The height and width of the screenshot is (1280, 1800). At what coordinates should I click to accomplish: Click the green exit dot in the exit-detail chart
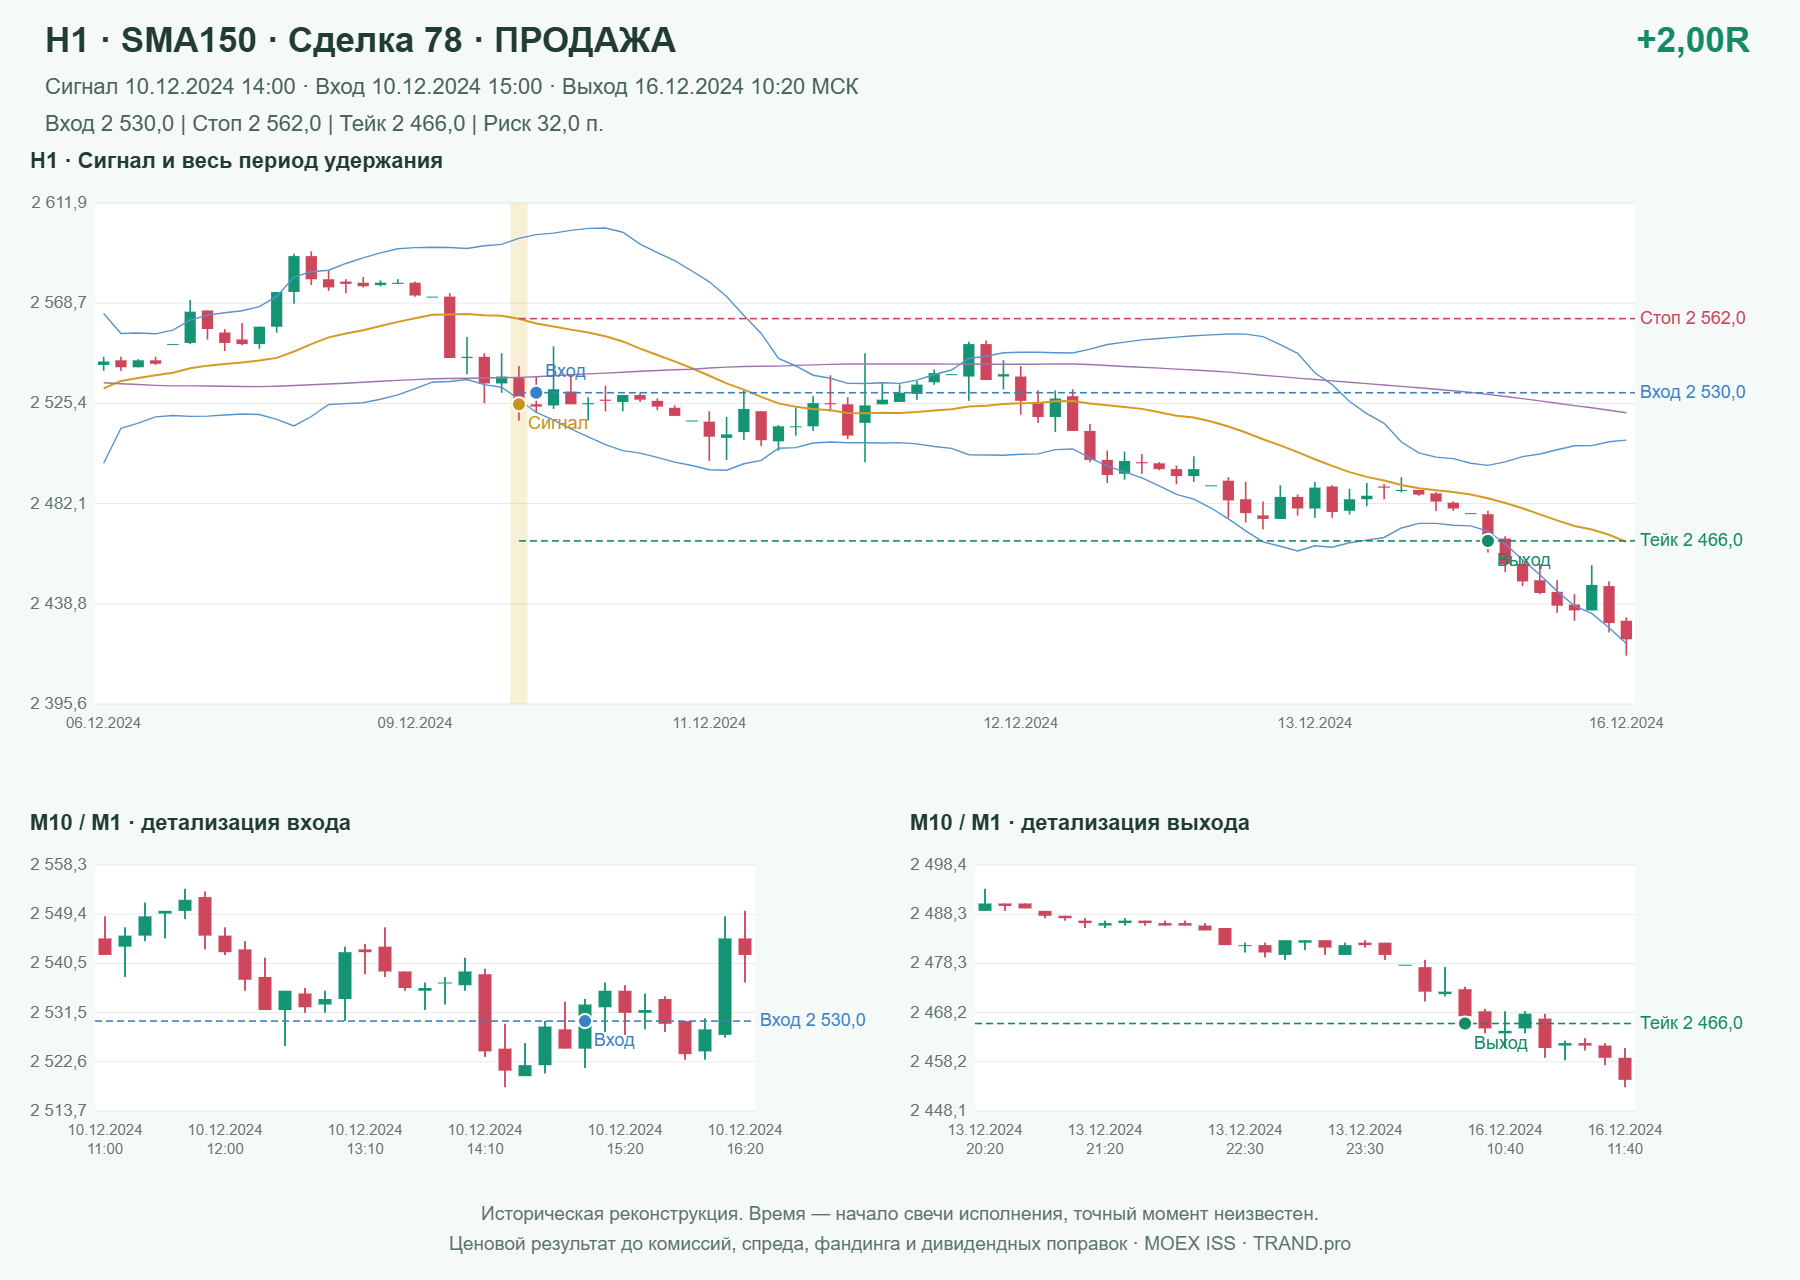1465,1023
